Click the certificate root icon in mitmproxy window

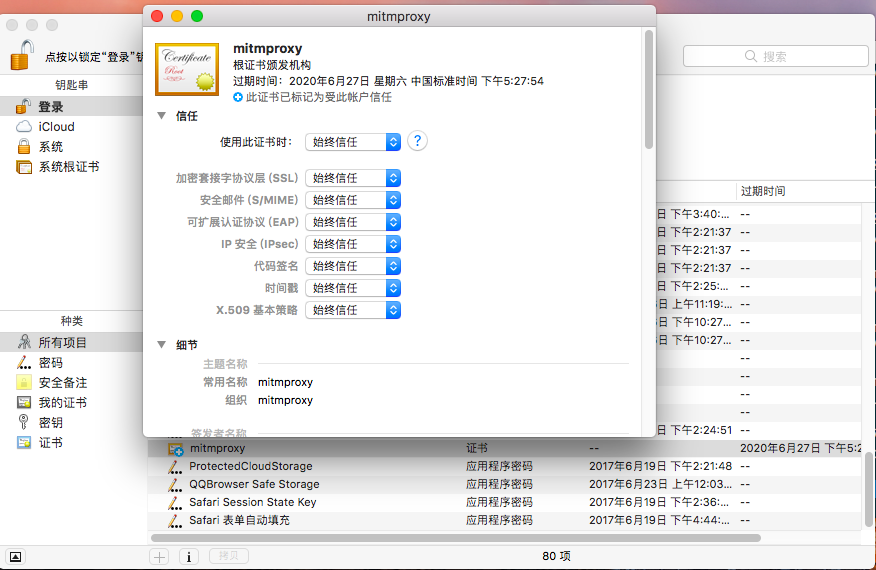pos(187,69)
